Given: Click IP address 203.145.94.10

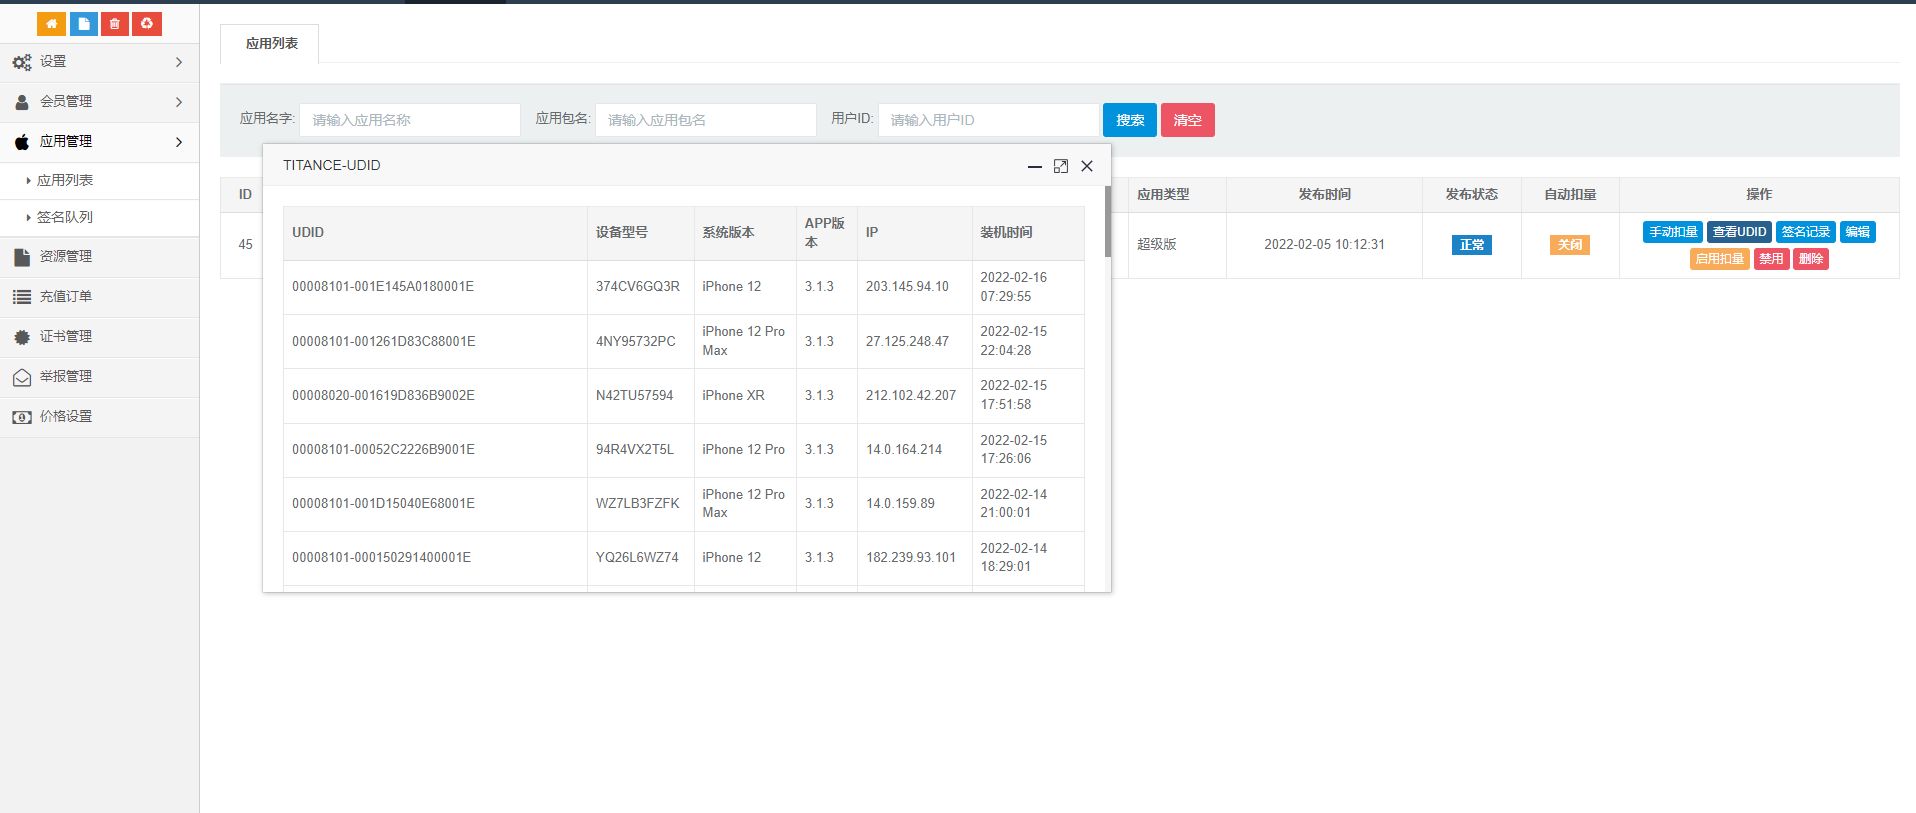Looking at the screenshot, I should 907,287.
